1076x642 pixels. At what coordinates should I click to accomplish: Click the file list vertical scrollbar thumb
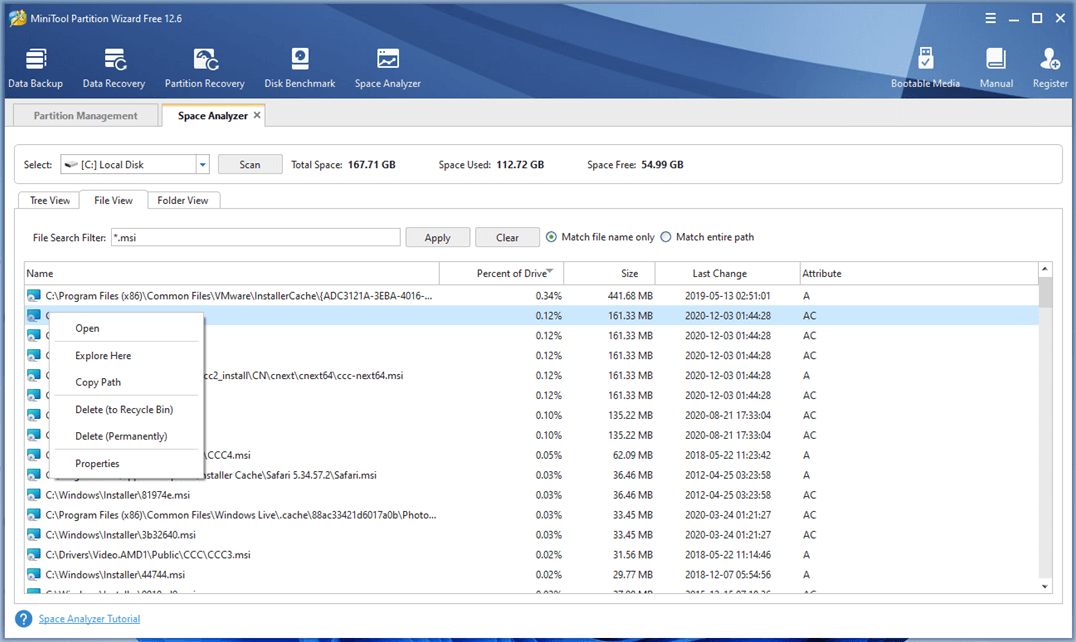[1045, 292]
